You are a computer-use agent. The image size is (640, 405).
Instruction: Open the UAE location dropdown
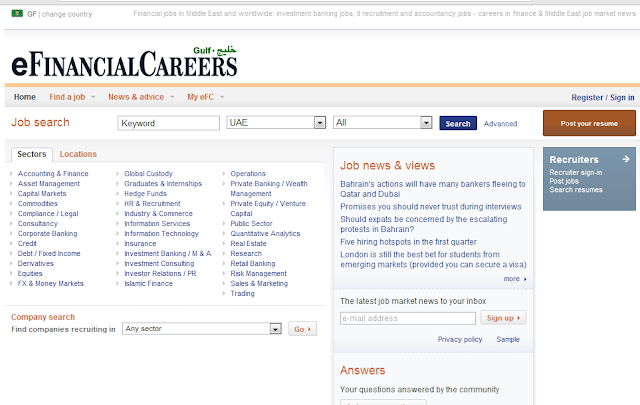(x=276, y=122)
